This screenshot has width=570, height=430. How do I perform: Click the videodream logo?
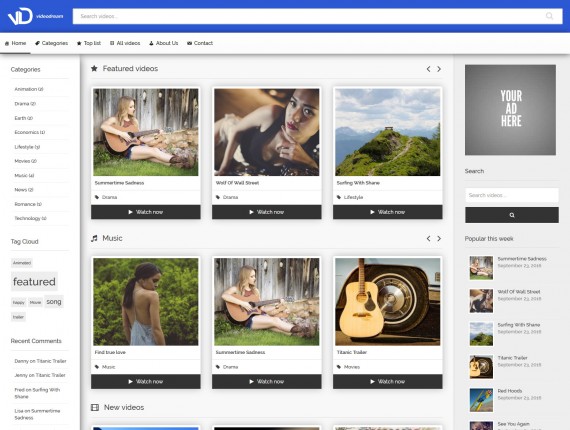35,16
